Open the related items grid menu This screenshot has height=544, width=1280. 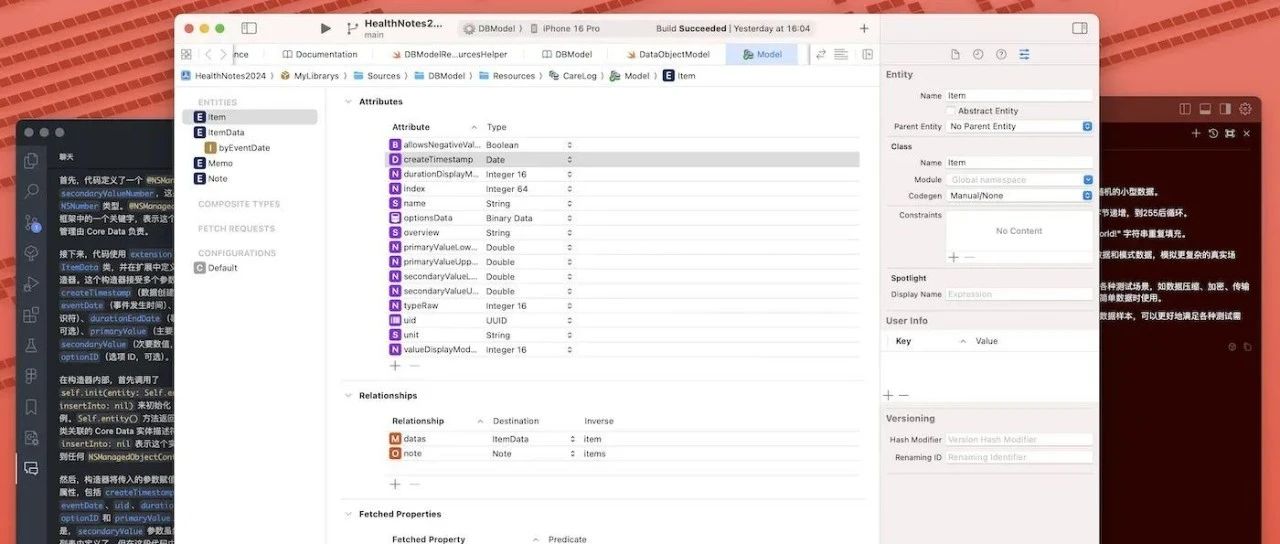tap(186, 54)
